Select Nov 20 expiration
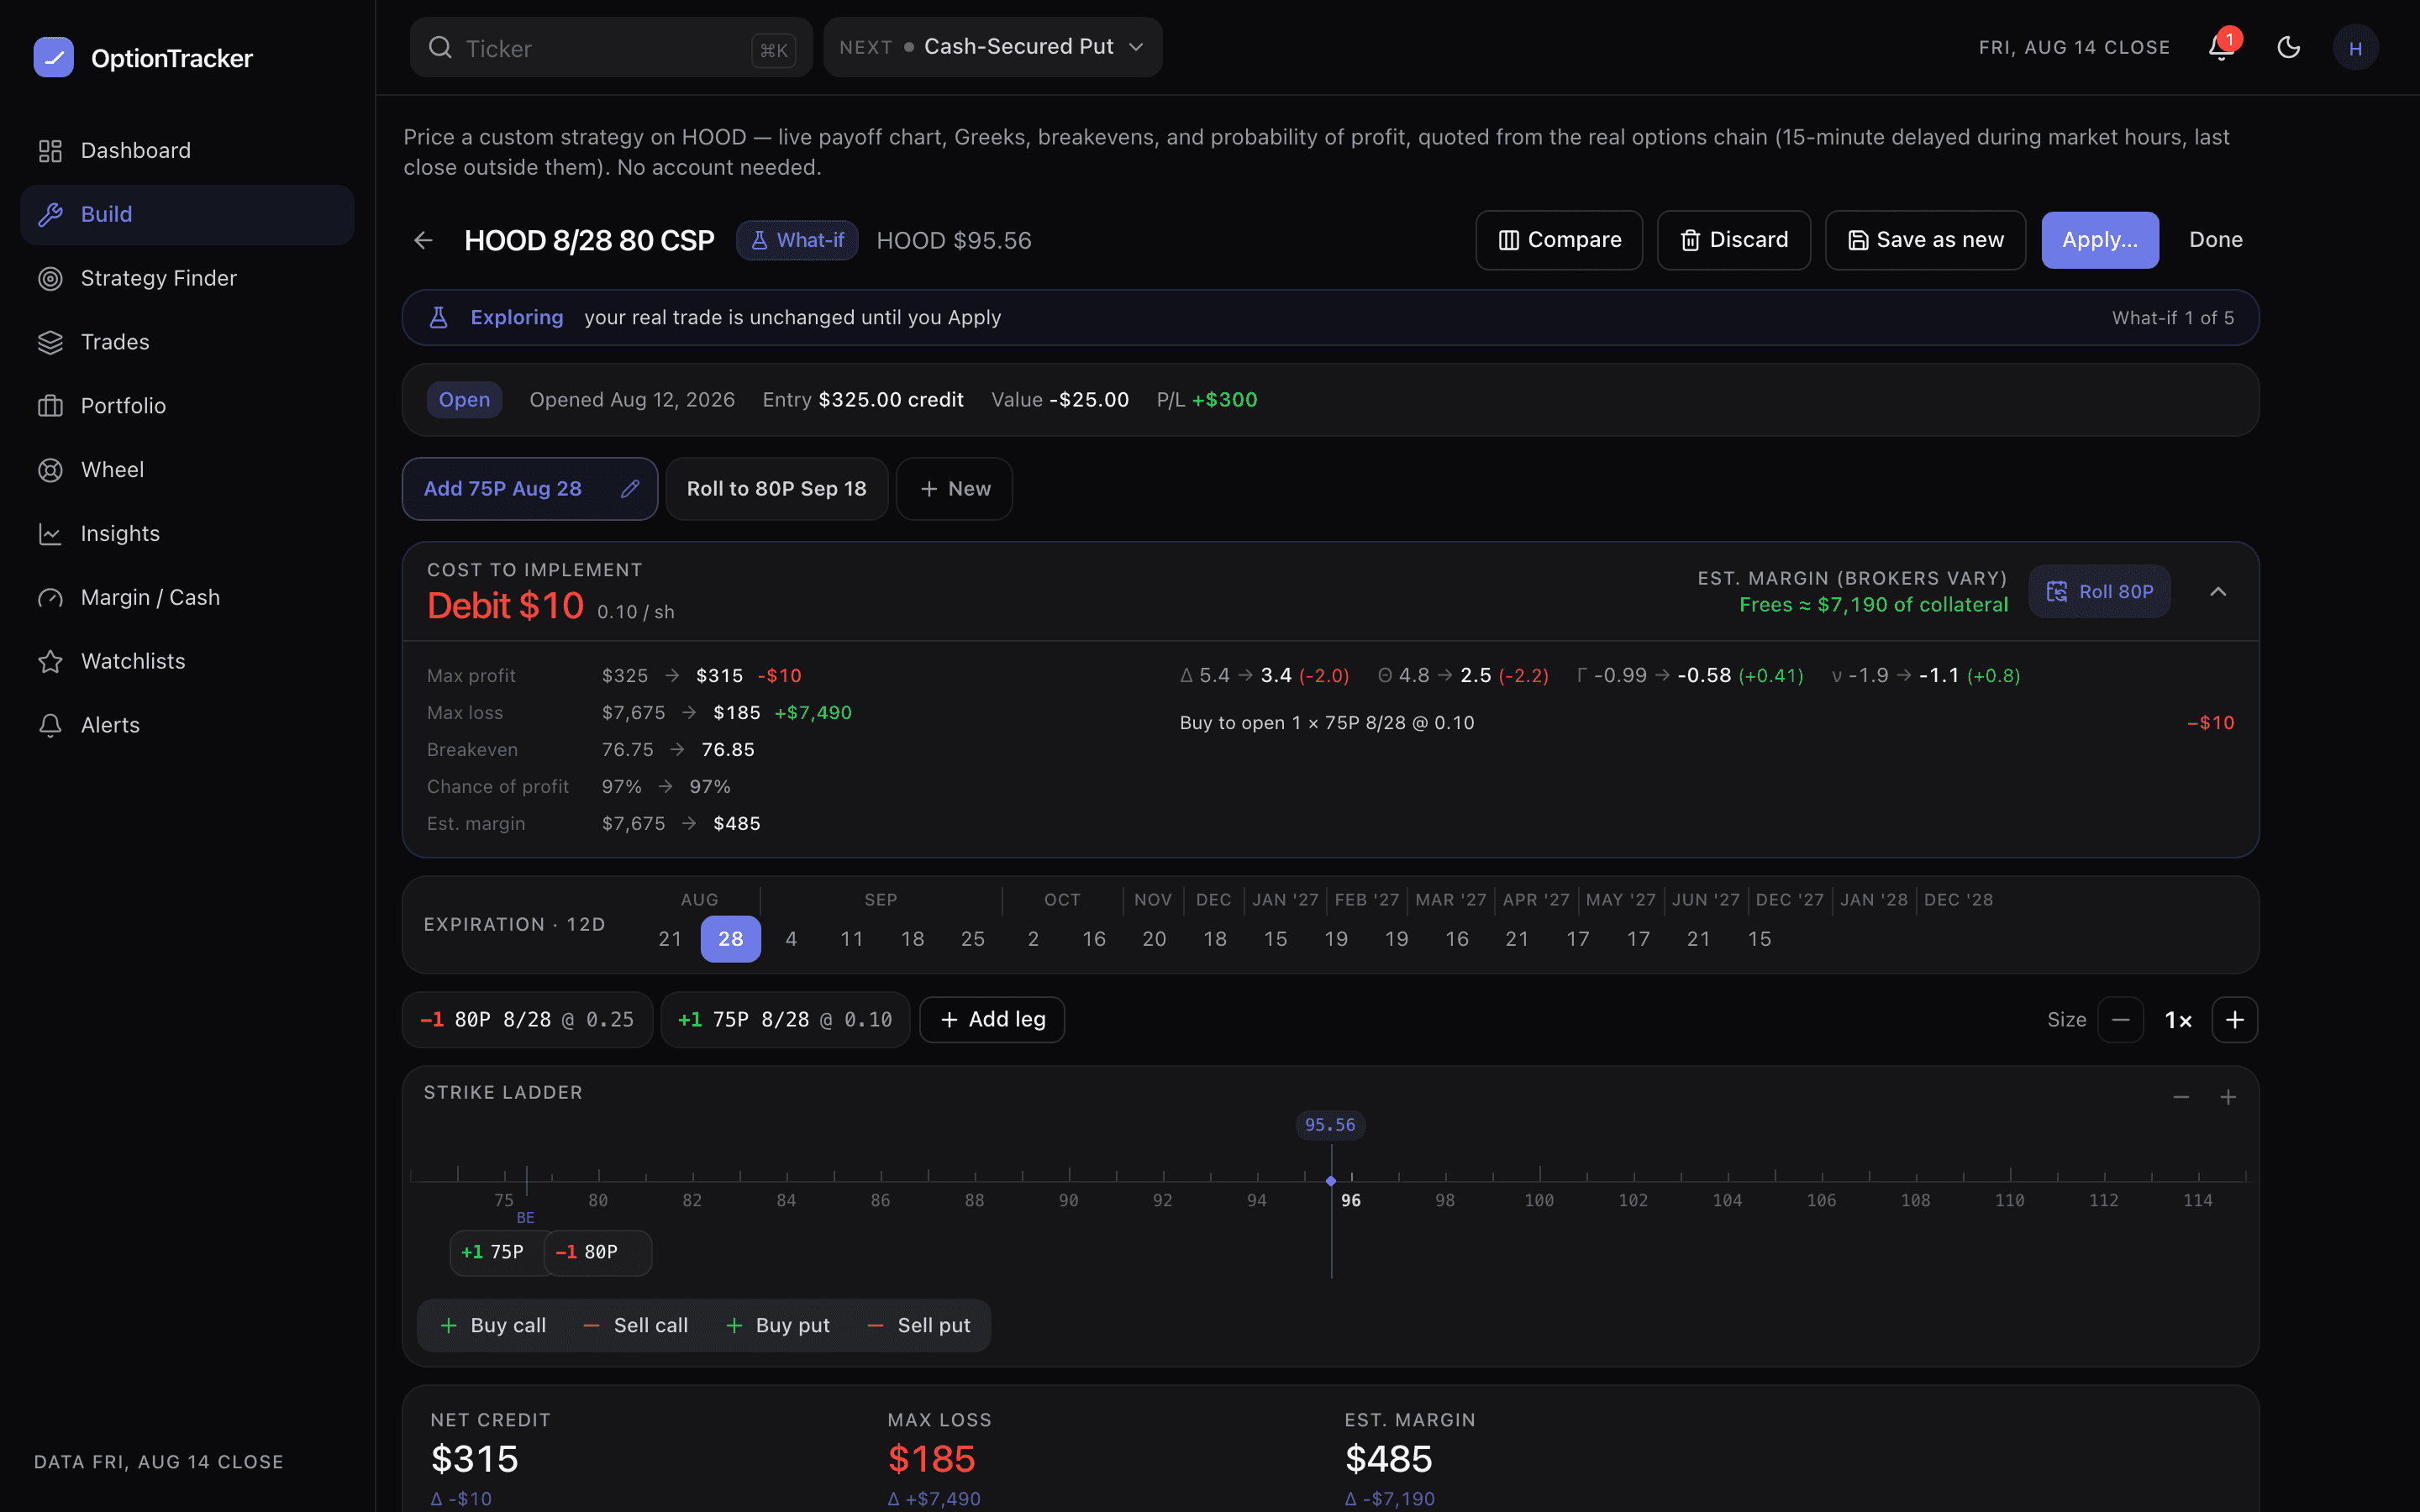 (x=1154, y=939)
